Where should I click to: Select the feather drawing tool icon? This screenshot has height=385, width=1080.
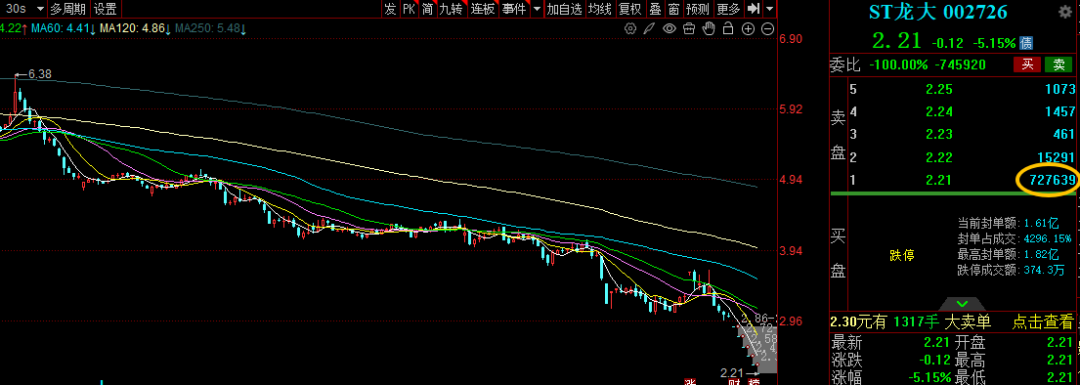[649, 29]
